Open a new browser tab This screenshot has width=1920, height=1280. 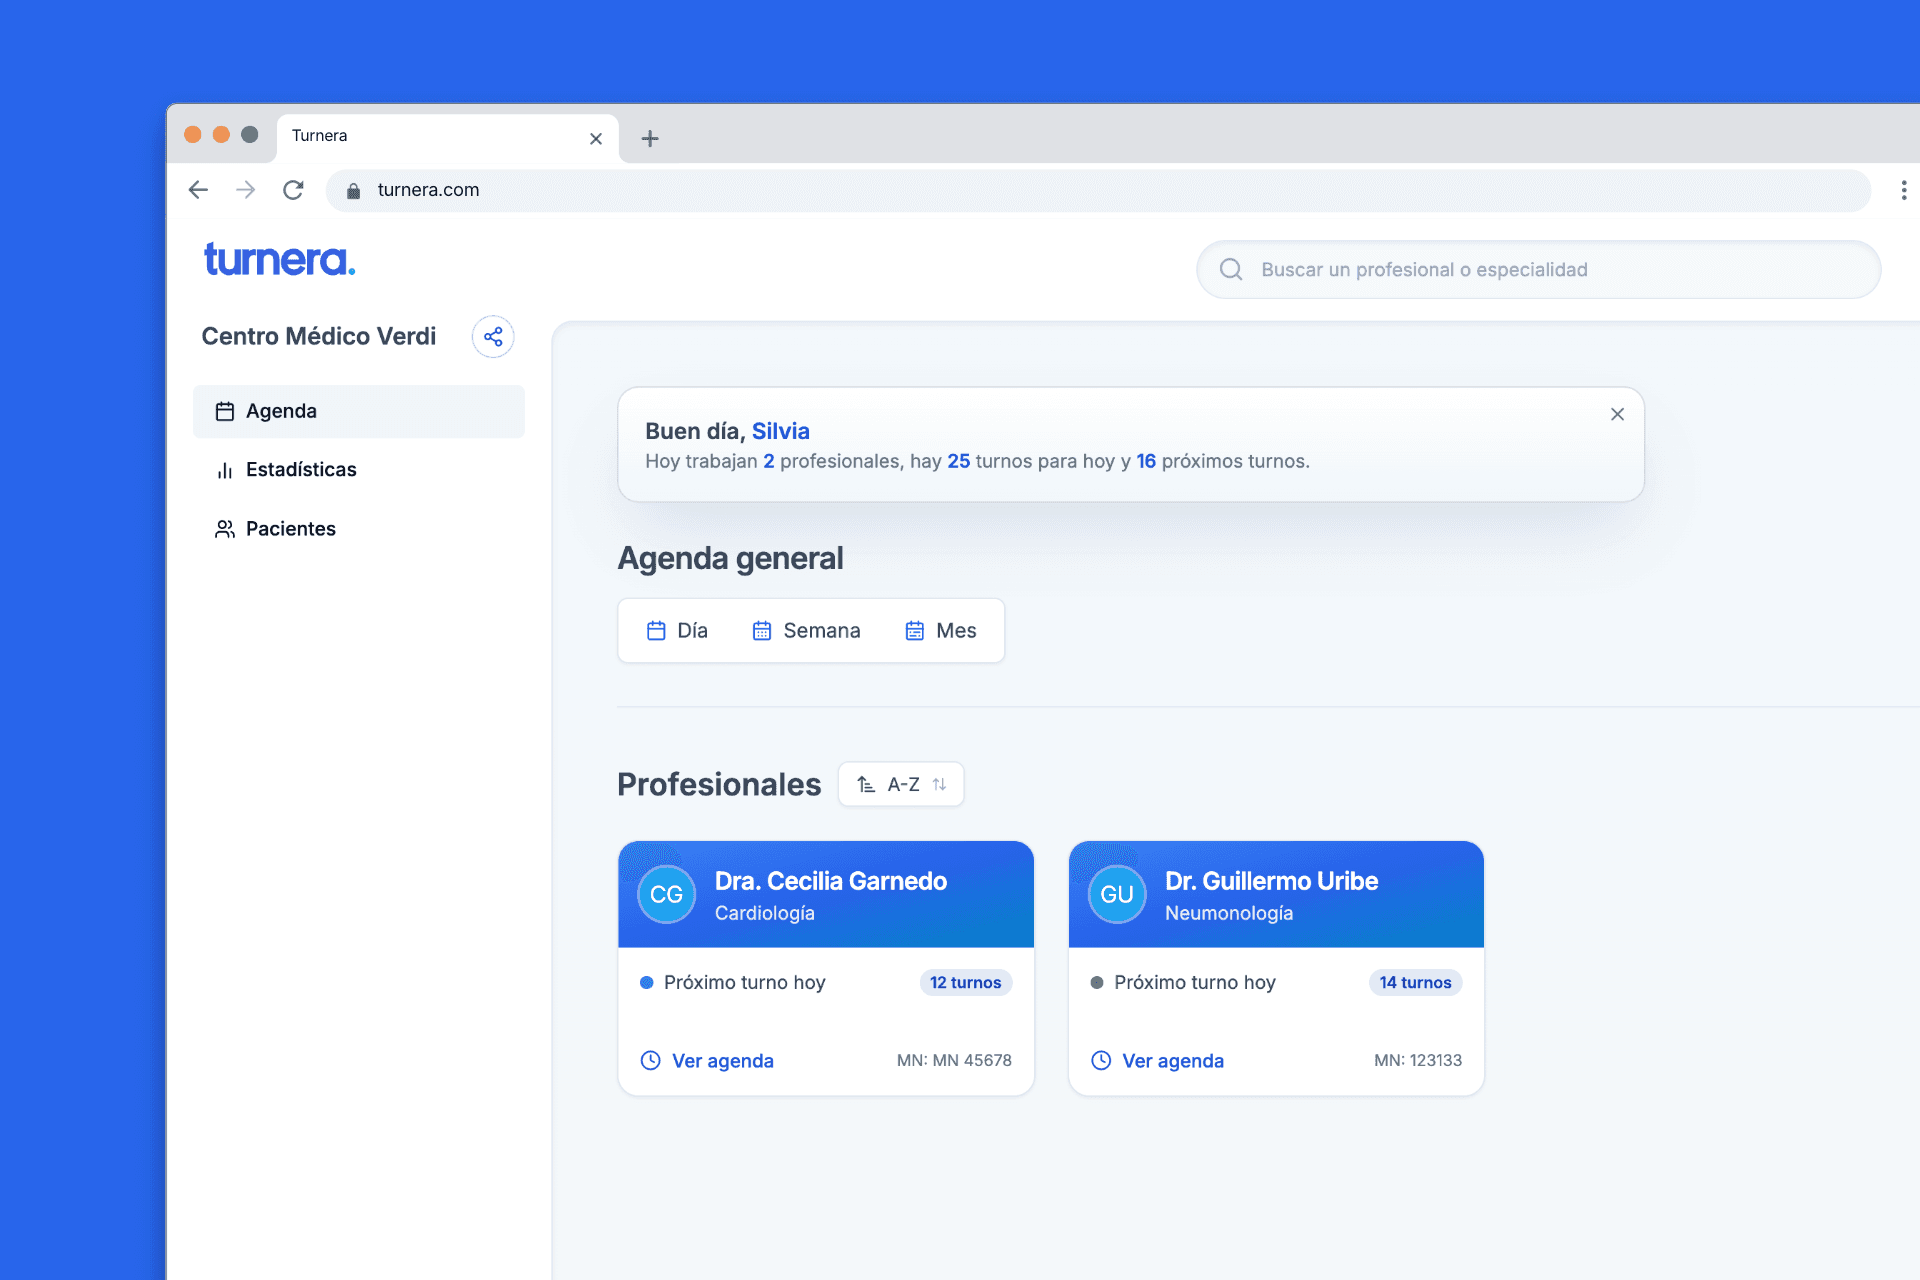point(649,138)
